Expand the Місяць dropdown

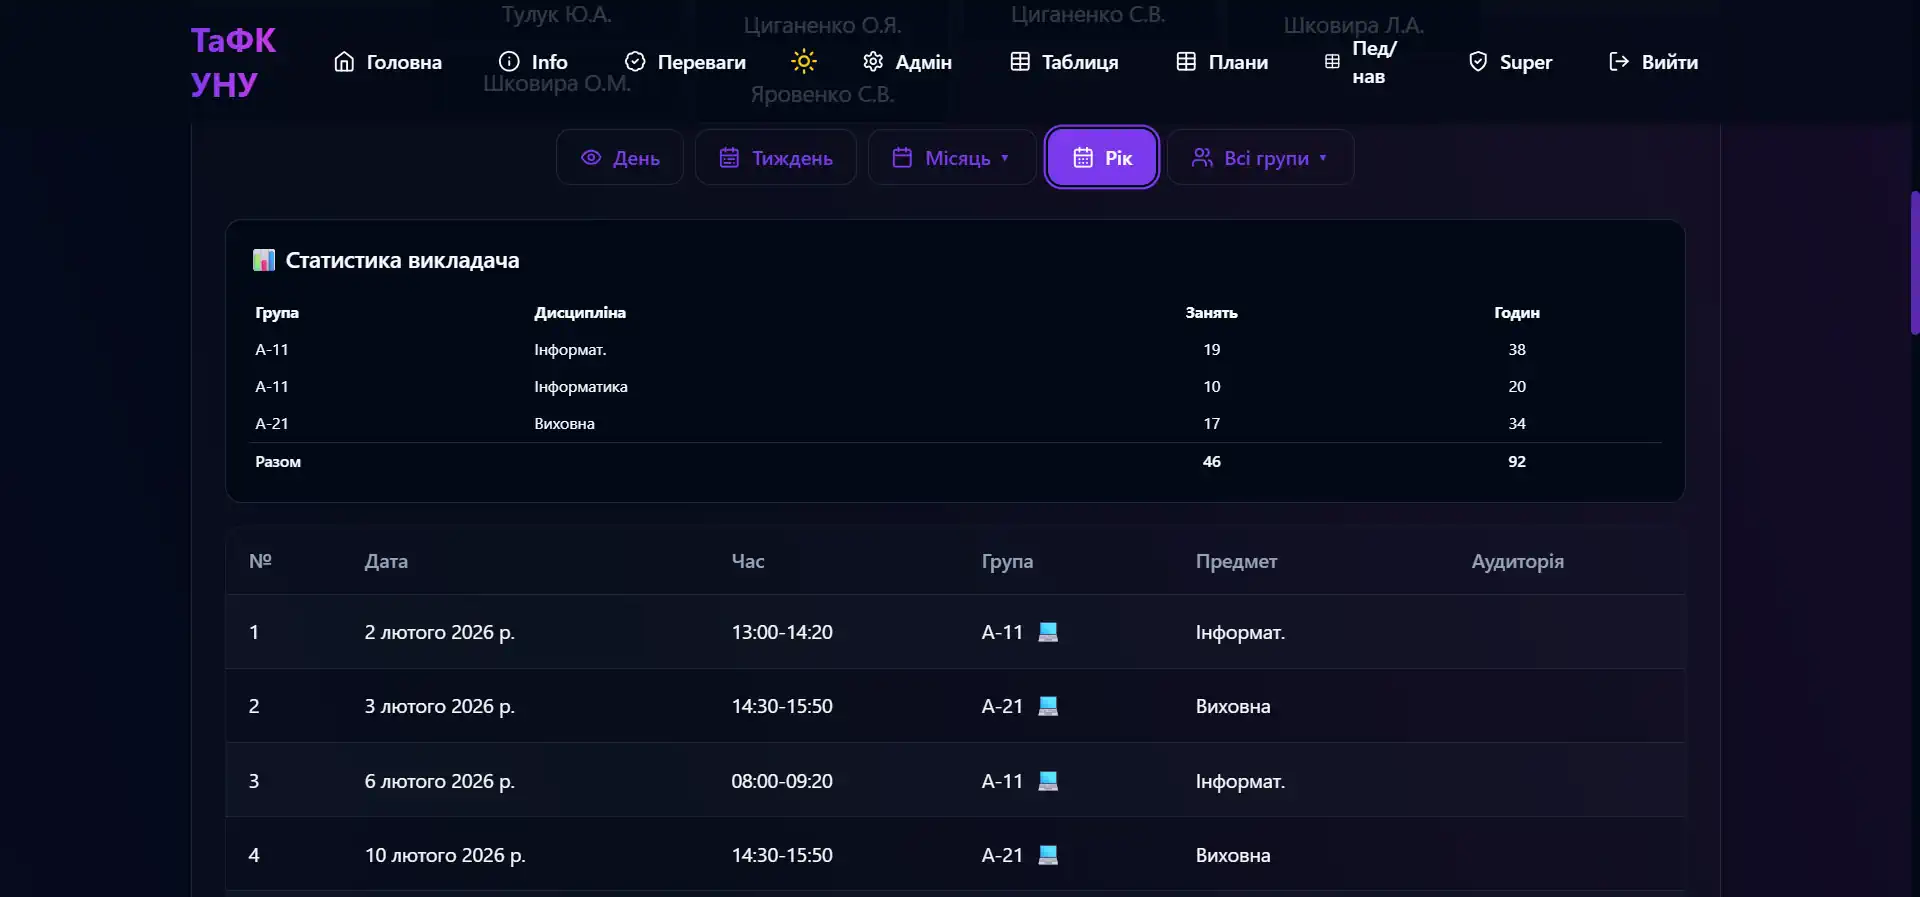[x=952, y=158]
